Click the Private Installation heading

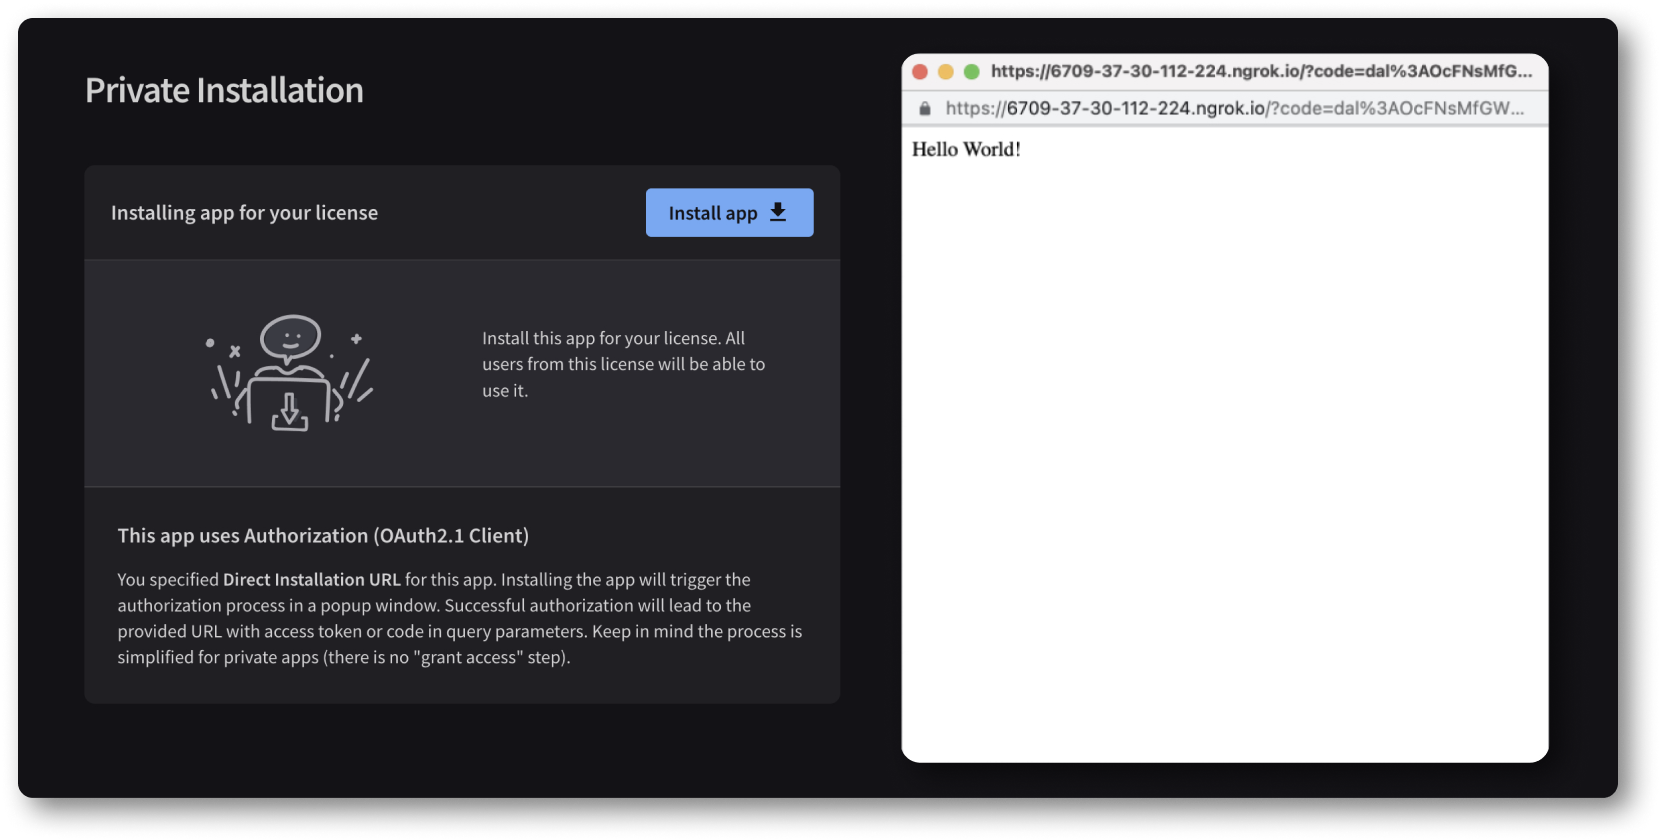[x=224, y=90]
